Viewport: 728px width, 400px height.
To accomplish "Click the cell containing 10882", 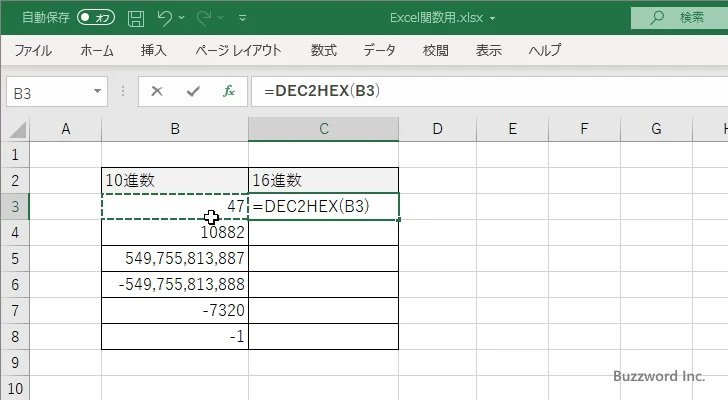I will tap(175, 232).
